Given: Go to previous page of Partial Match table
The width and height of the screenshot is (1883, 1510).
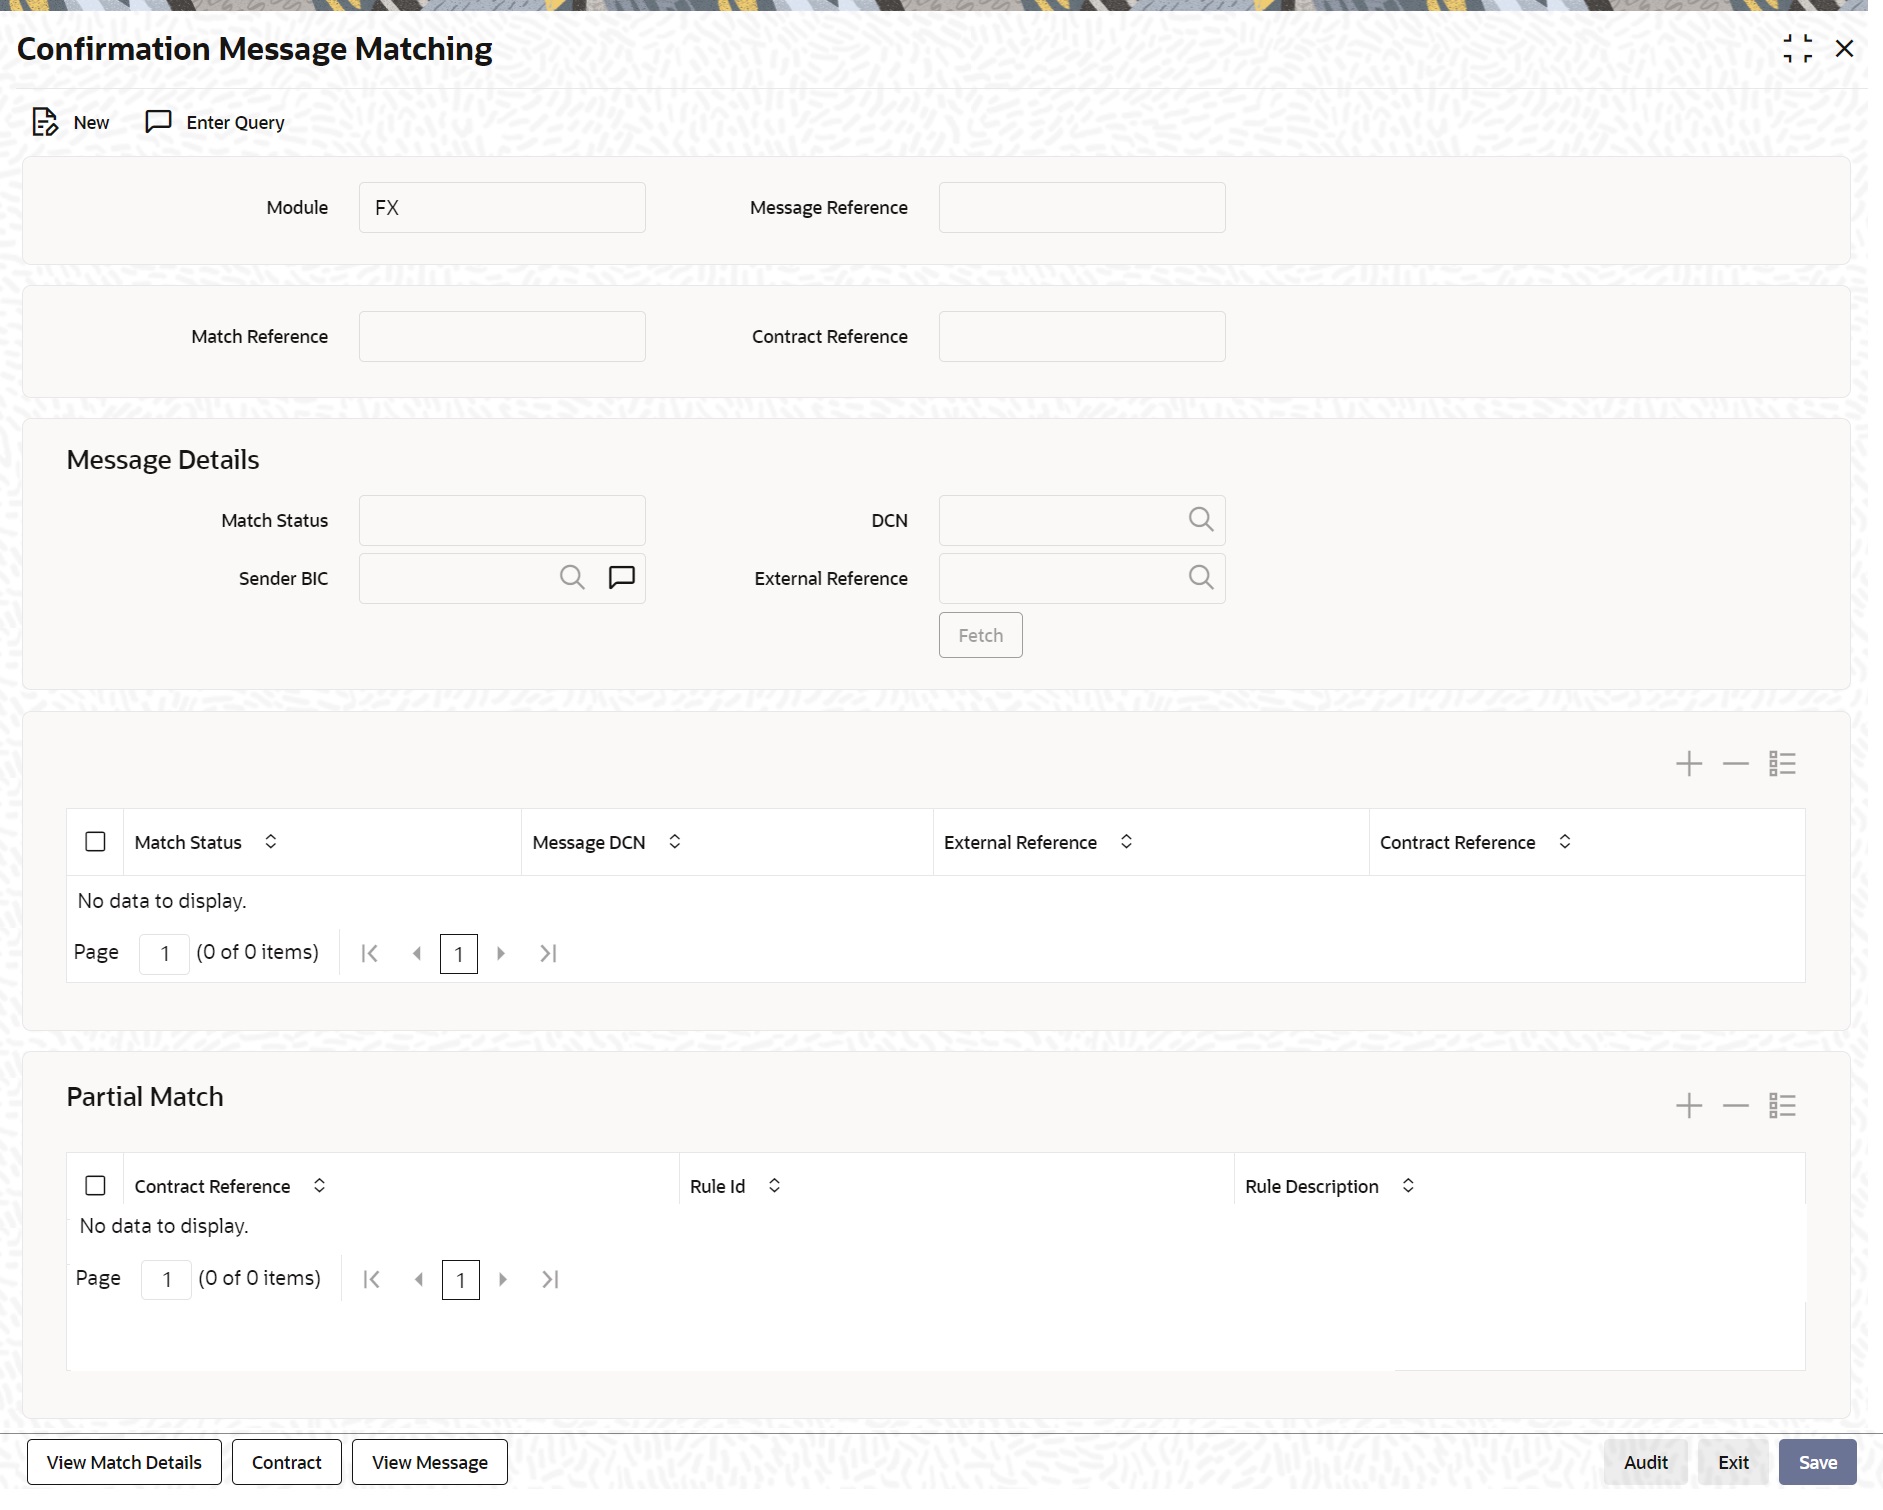Looking at the screenshot, I should coord(419,1280).
